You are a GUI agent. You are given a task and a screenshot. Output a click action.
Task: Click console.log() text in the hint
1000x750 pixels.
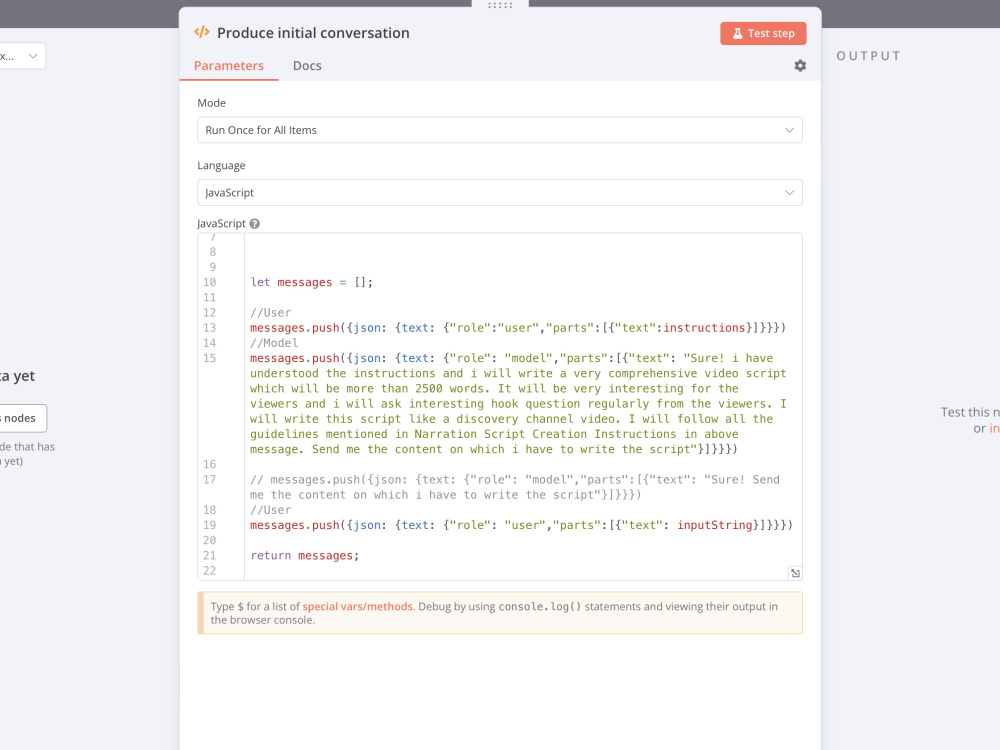point(540,607)
